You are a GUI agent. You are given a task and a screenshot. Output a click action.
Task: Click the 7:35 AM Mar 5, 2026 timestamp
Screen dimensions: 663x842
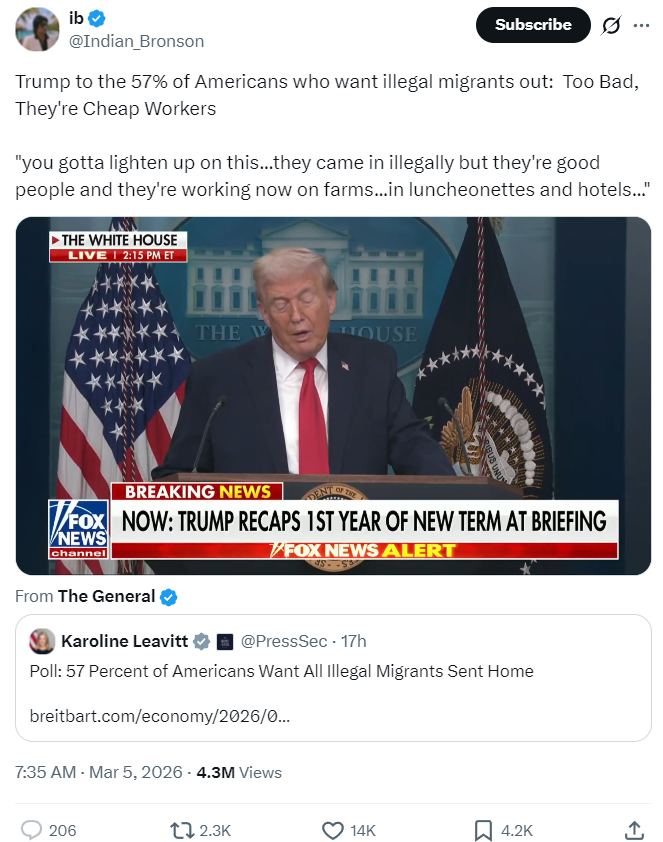point(99,772)
